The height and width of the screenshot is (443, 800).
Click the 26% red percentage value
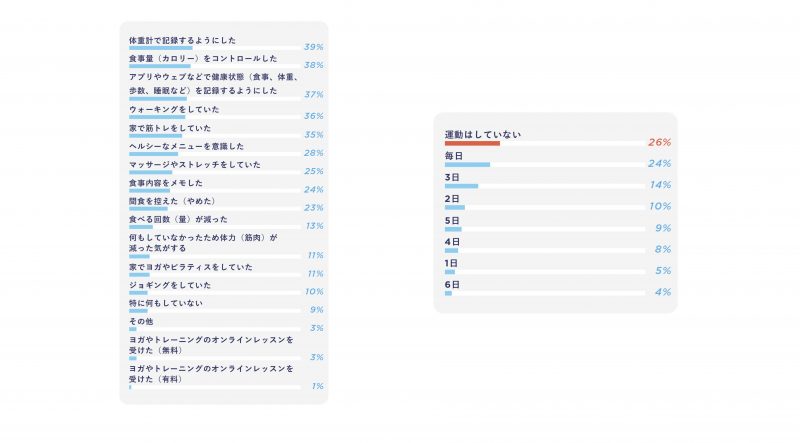[x=659, y=142]
